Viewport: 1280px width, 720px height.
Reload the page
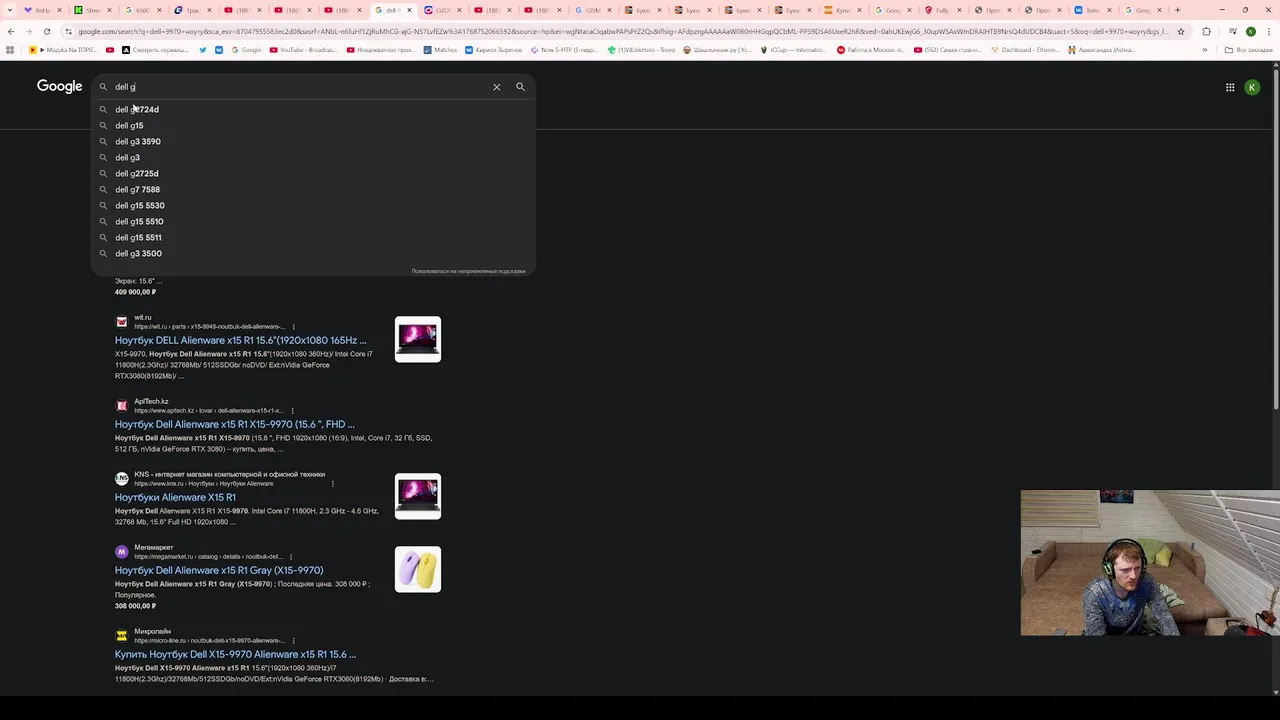point(46,31)
